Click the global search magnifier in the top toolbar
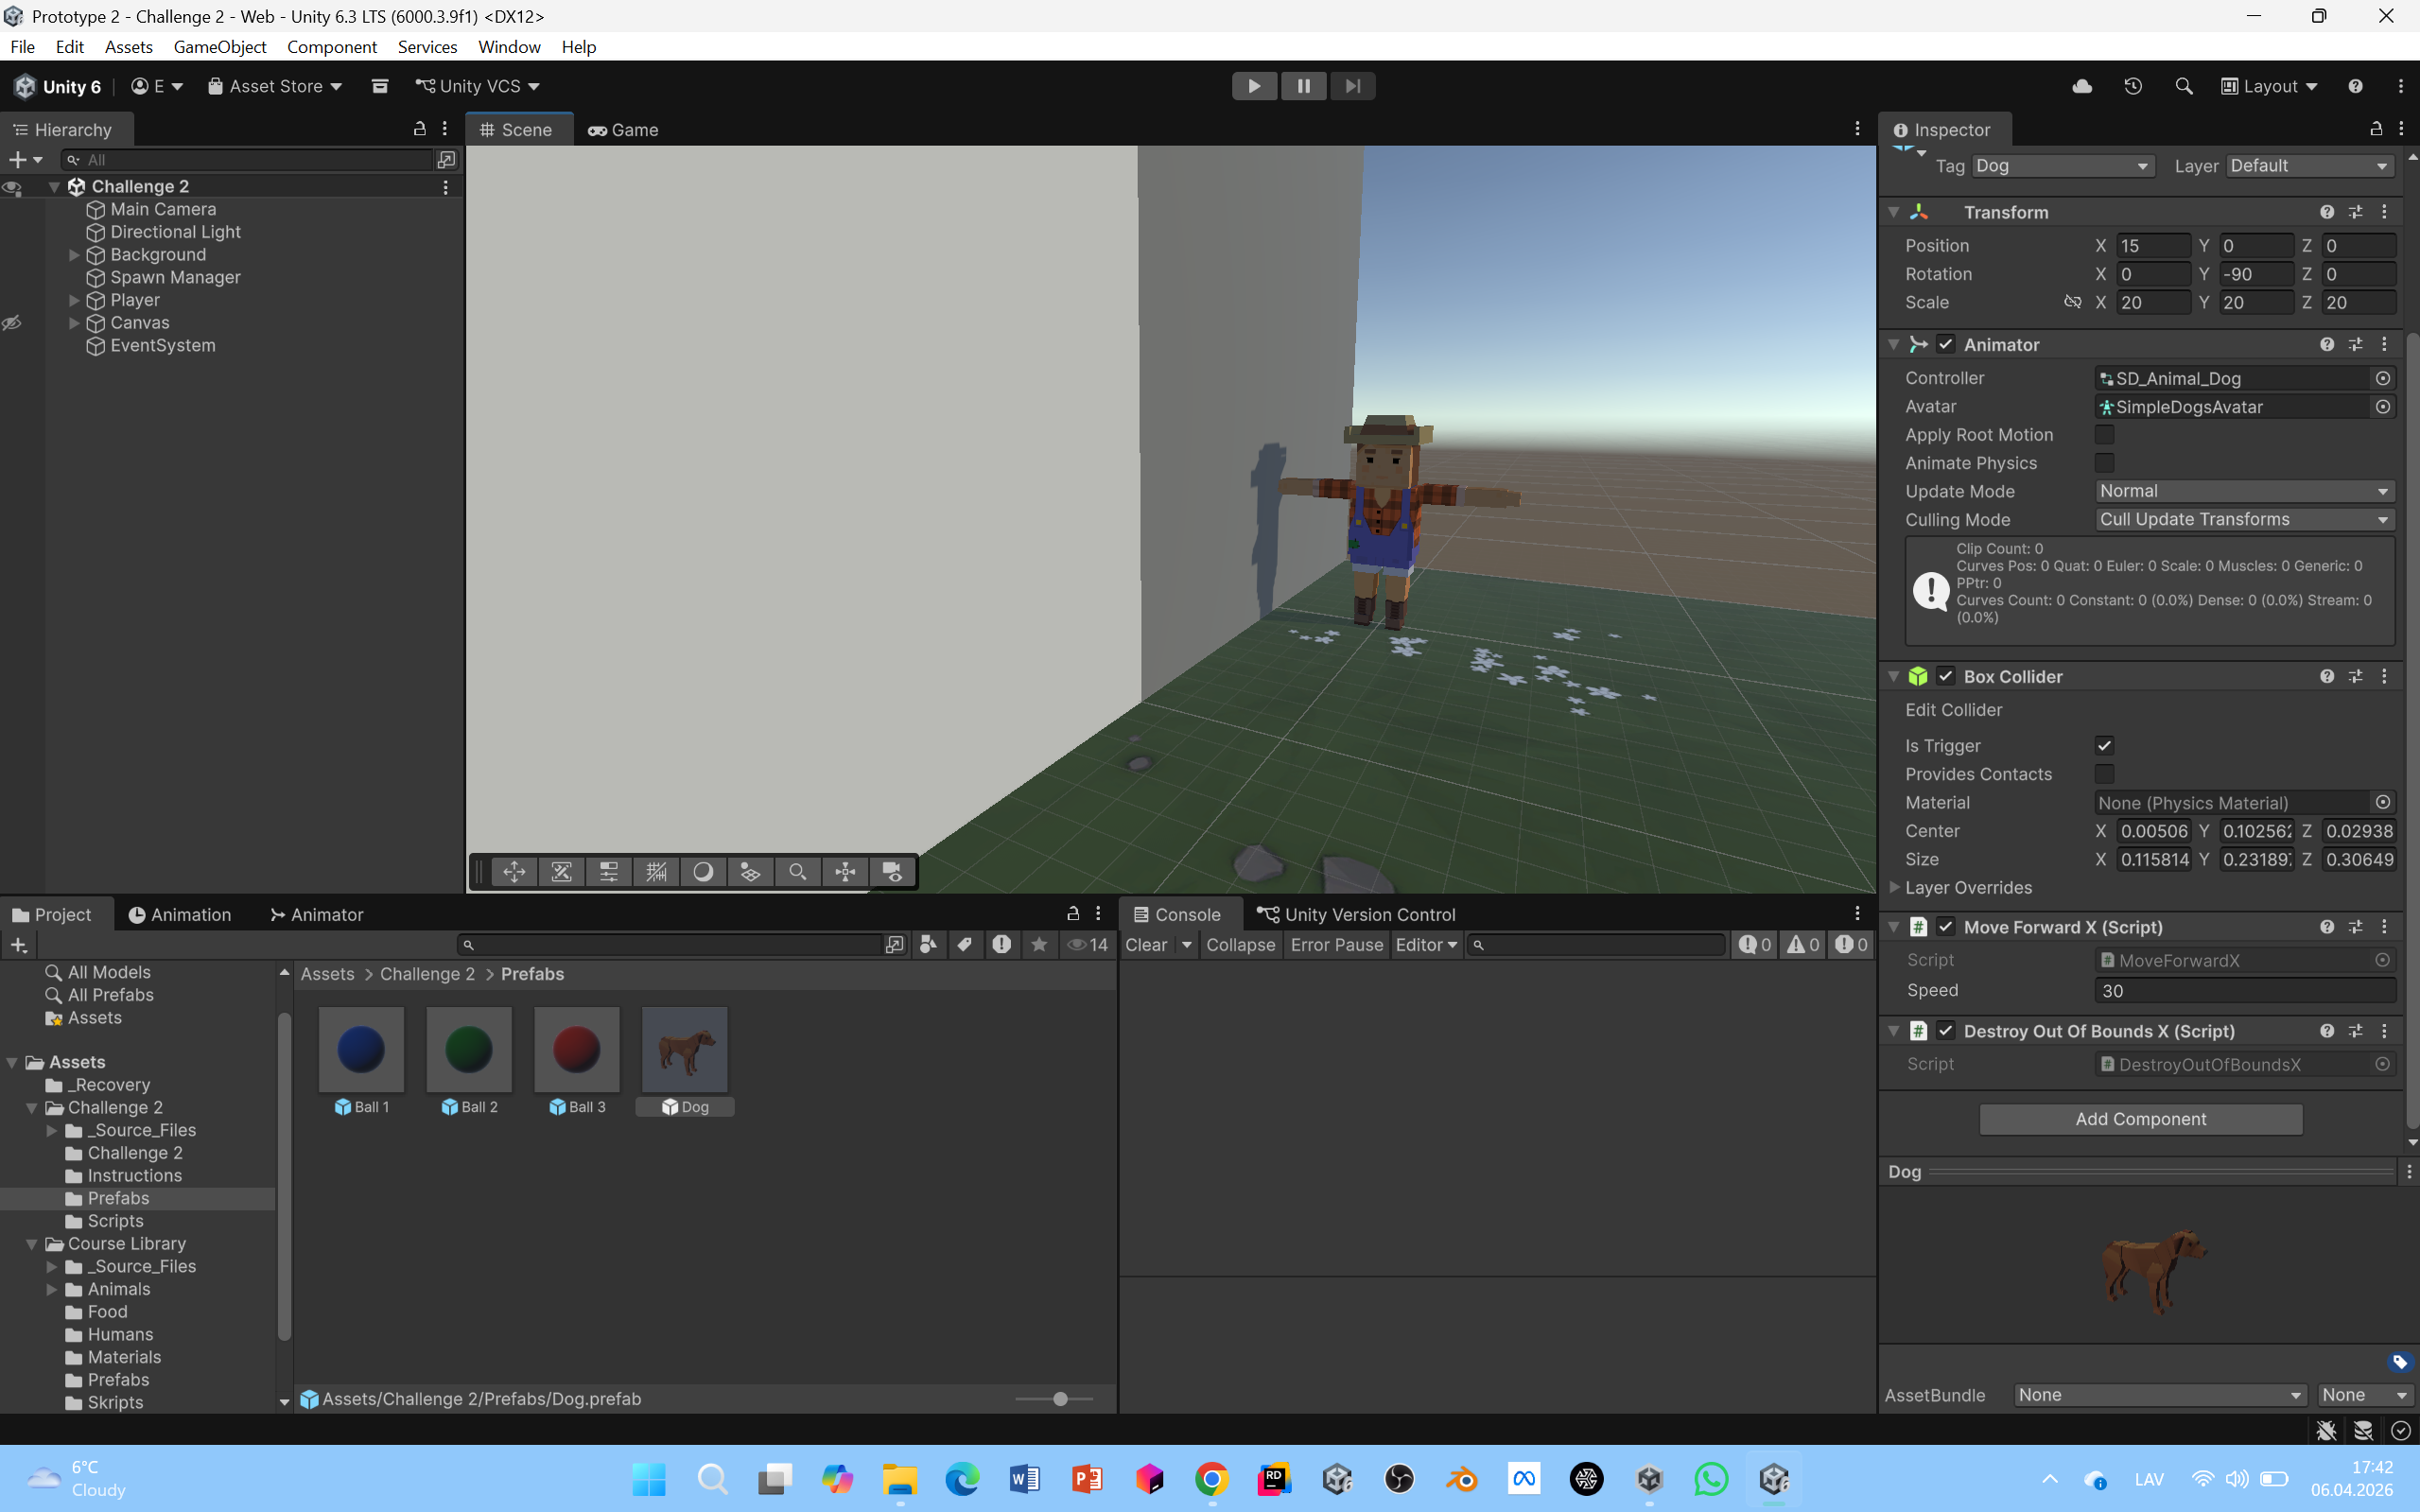This screenshot has height=1512, width=2420. (2183, 86)
